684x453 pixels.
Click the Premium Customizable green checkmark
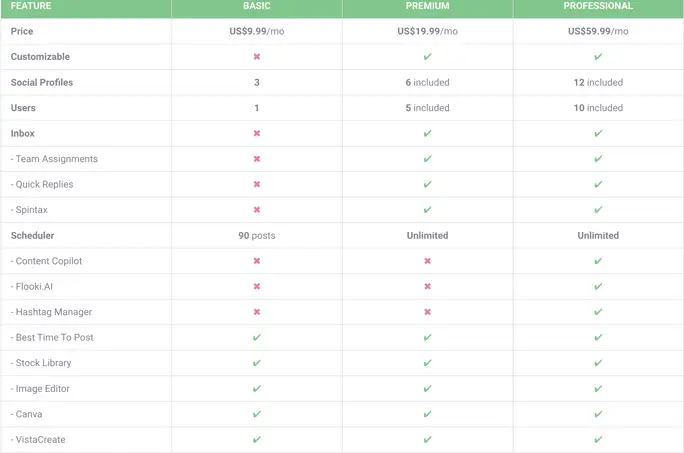click(427, 57)
